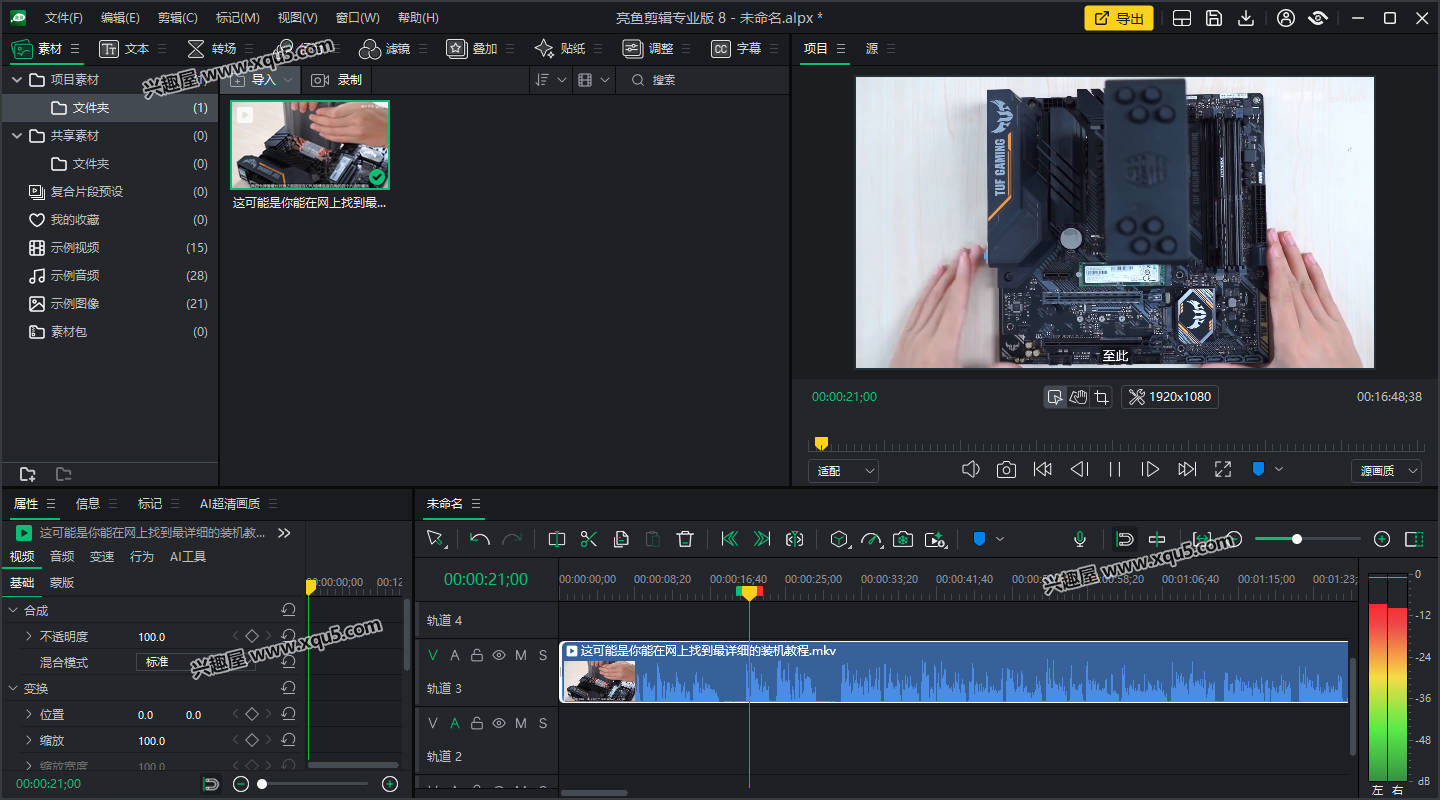Enter fullscreen preview mode

point(1223,469)
